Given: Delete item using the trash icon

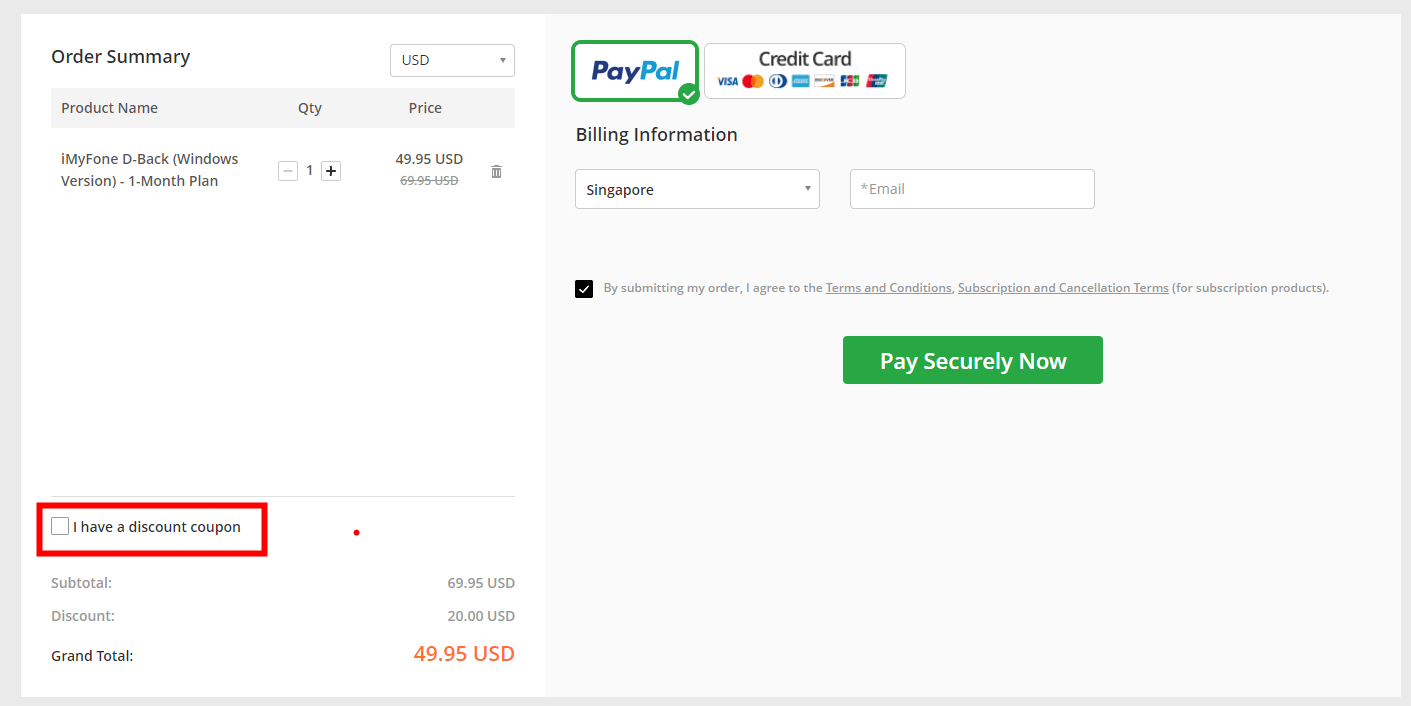Looking at the screenshot, I should click(x=496, y=171).
